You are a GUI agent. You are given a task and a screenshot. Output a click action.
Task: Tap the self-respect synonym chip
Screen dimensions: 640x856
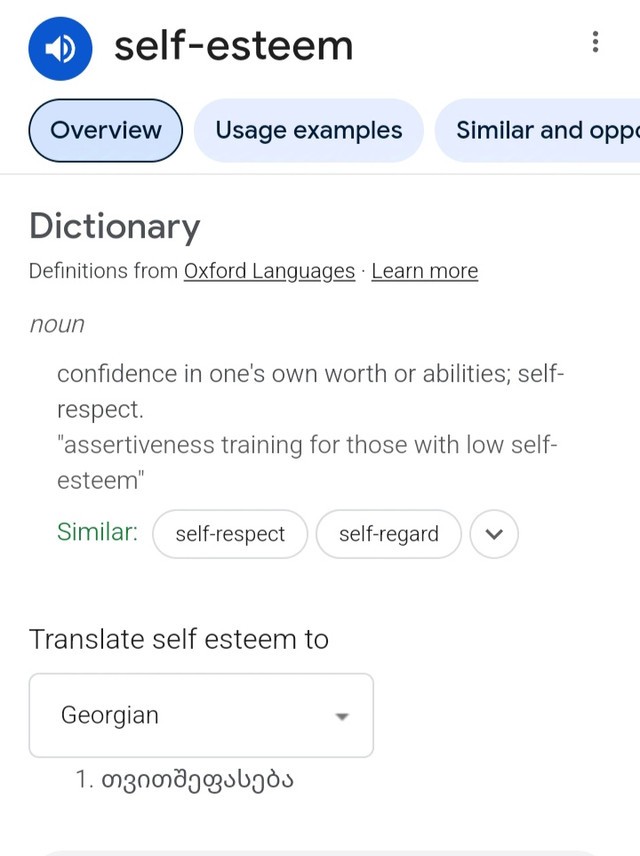(x=230, y=534)
